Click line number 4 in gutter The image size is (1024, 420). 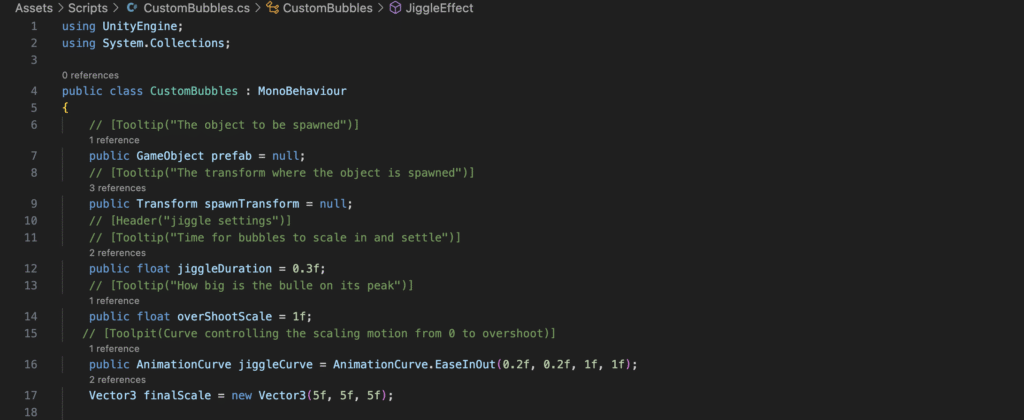pyautogui.click(x=34, y=91)
